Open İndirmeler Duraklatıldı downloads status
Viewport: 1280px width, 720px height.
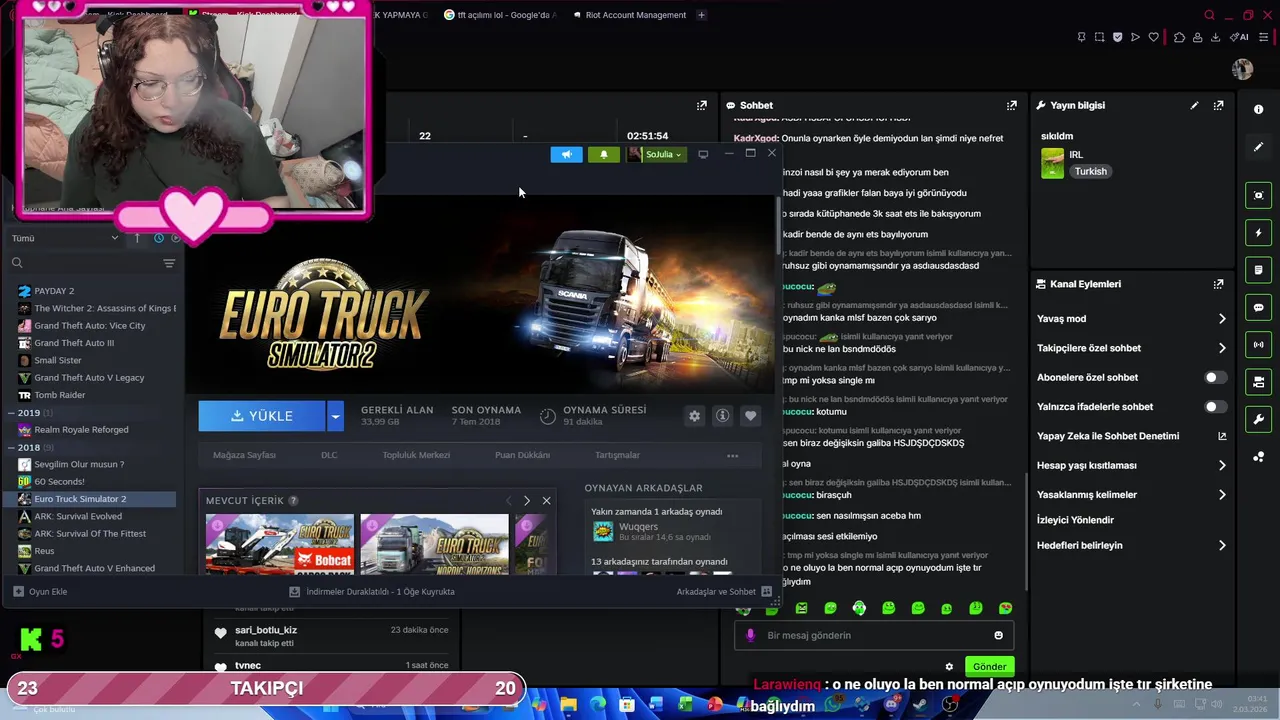[372, 592]
